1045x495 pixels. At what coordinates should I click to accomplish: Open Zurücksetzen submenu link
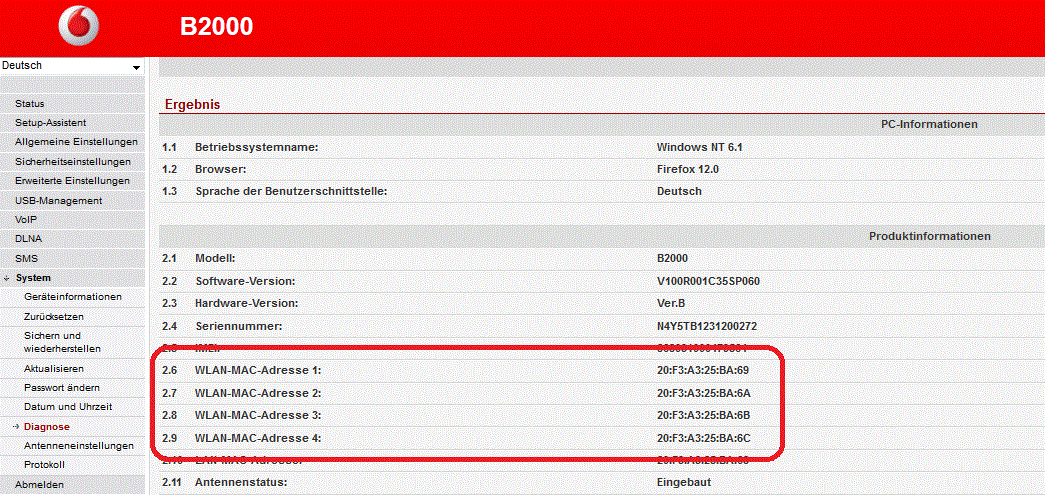point(53,316)
